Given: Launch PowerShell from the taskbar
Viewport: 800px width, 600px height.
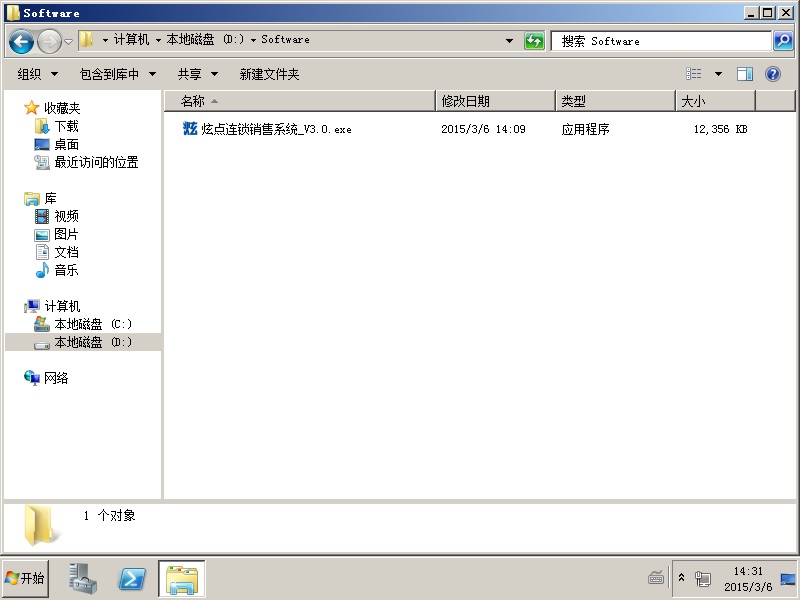Looking at the screenshot, I should coord(133,578).
